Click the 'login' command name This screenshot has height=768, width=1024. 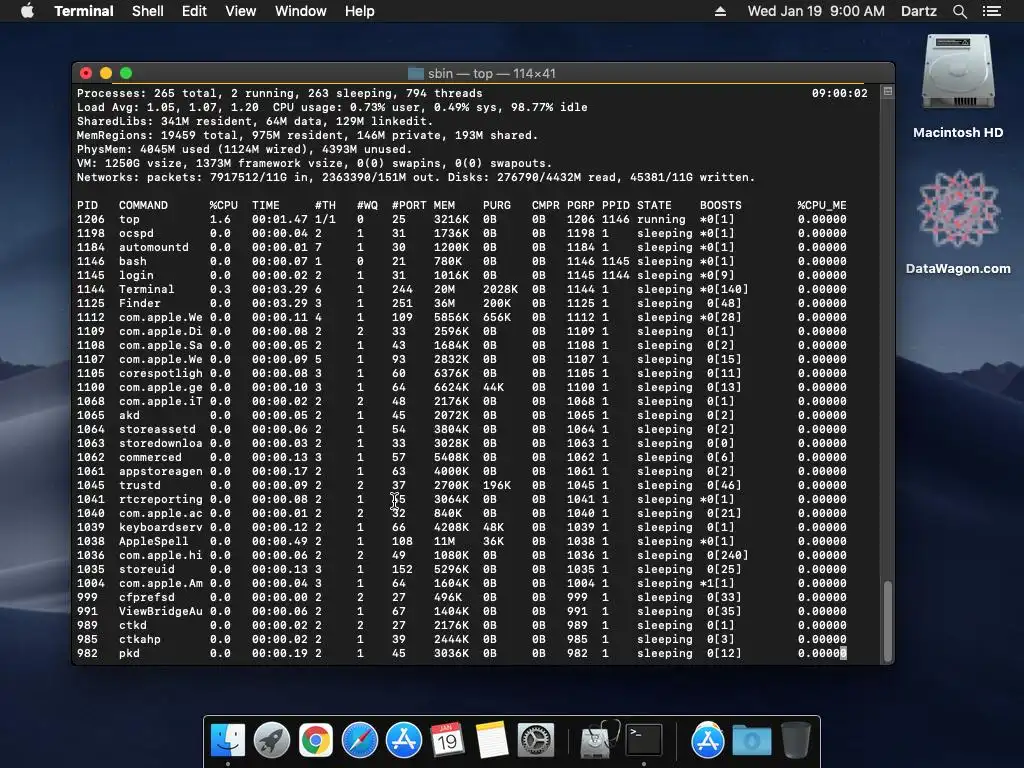point(136,276)
